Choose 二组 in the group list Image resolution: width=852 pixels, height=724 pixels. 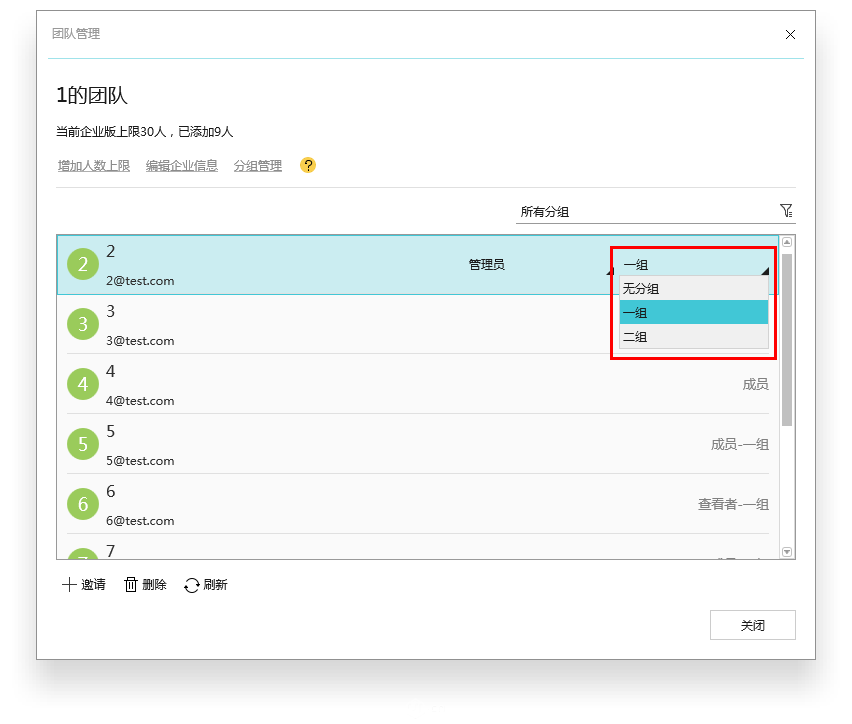click(x=694, y=337)
